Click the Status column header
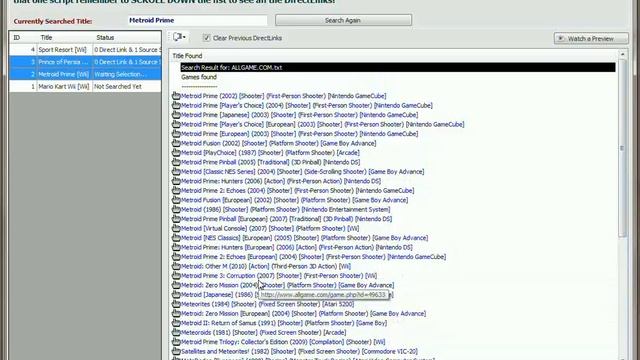640x360 pixels. (127, 38)
